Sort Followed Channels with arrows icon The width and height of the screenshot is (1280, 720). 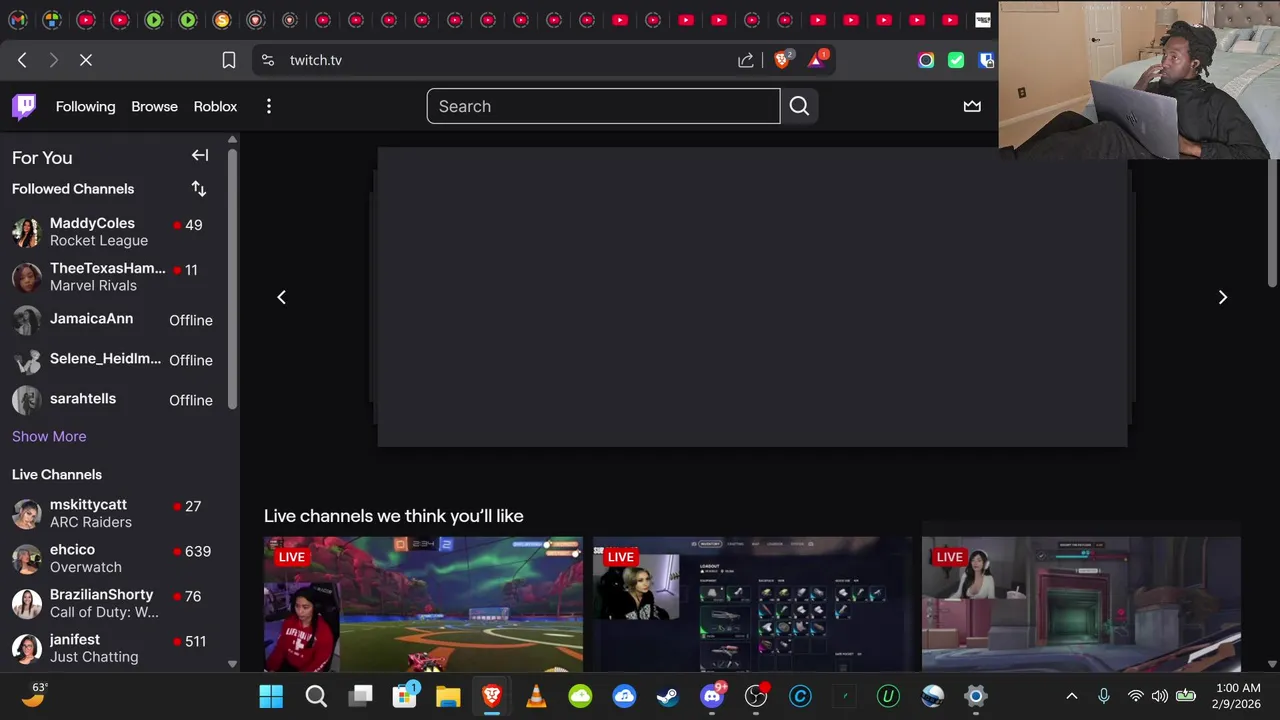coord(199,188)
